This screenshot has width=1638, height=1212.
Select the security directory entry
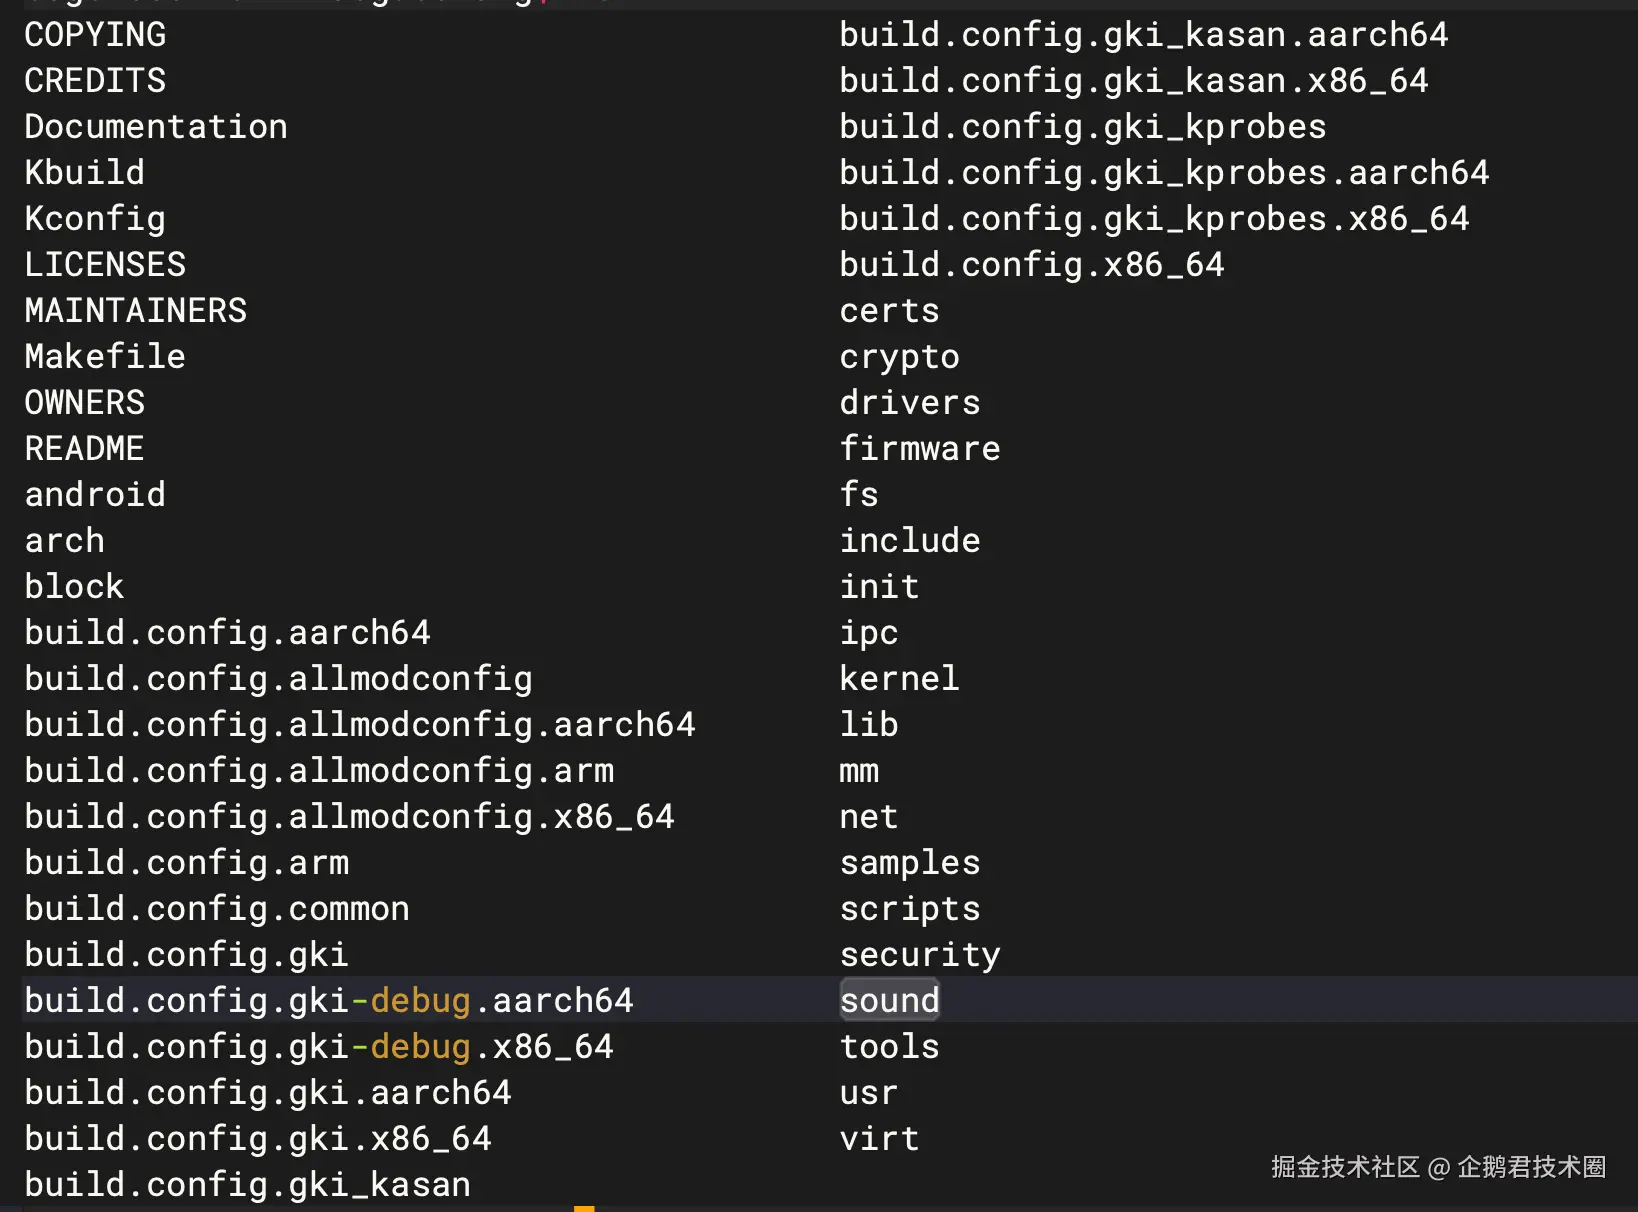click(x=920, y=955)
